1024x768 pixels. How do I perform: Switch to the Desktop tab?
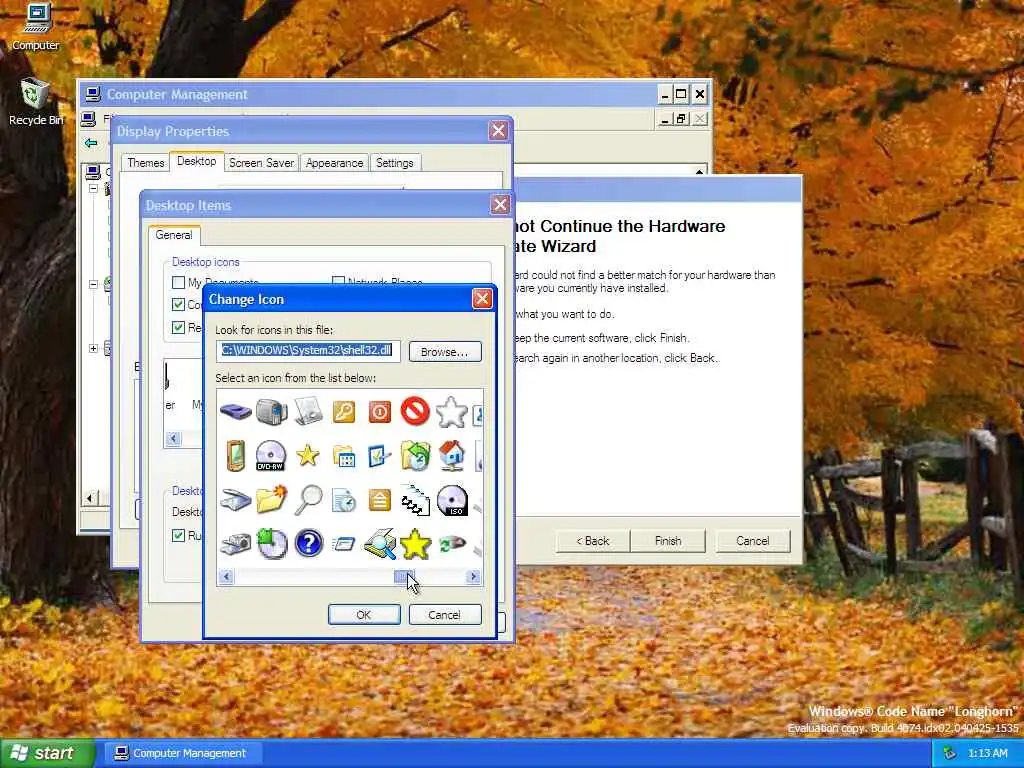tap(197, 161)
